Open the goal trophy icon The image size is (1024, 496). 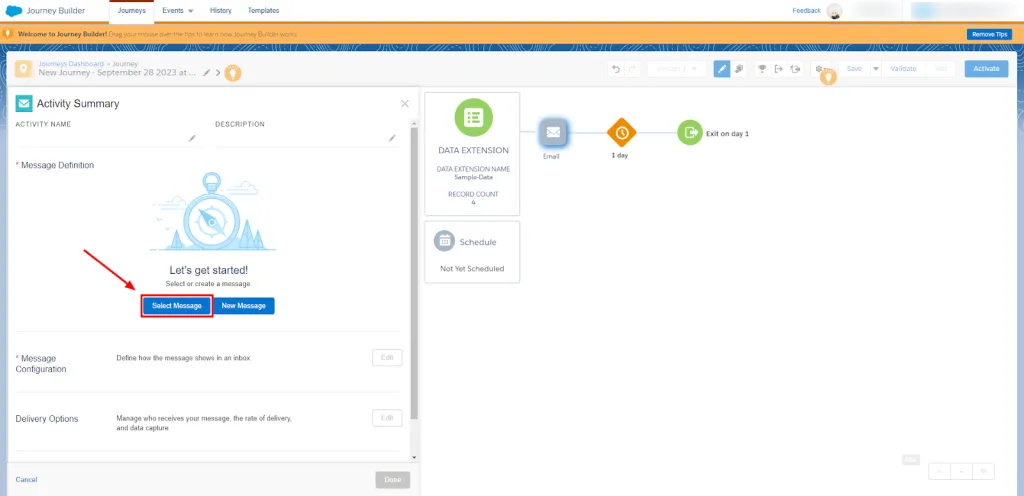pos(761,69)
